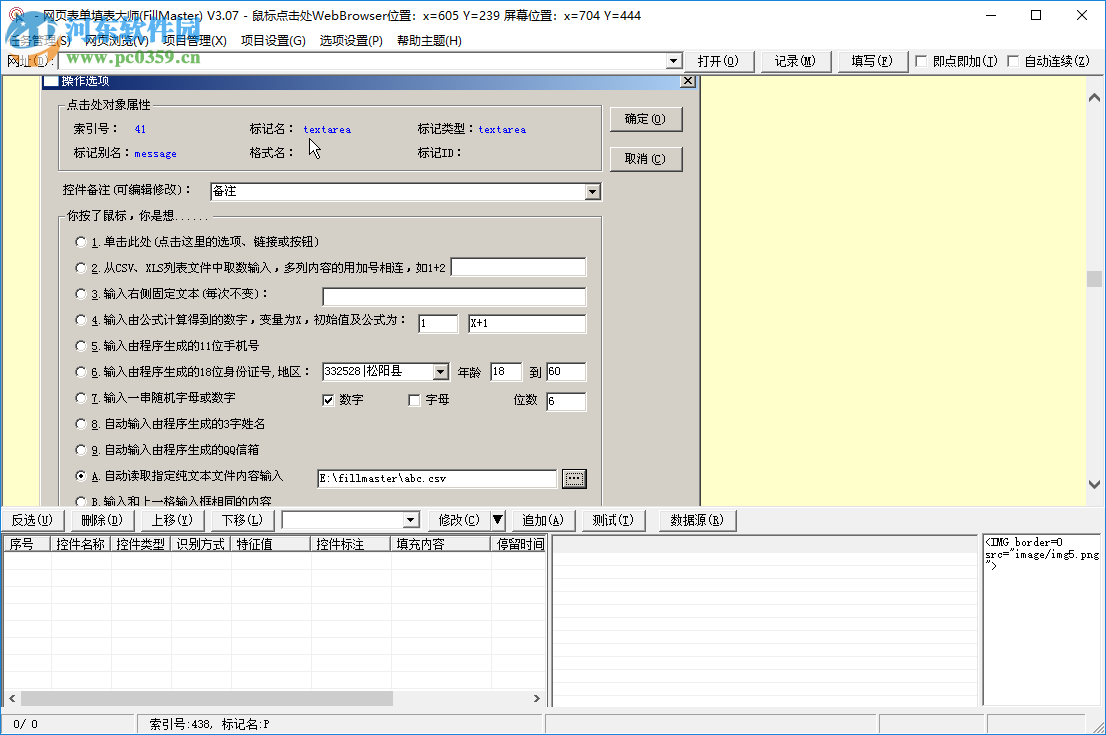Screen dimensions: 1106x735
Task: Uncheck the 数字 checkbox
Action: [x=327, y=400]
